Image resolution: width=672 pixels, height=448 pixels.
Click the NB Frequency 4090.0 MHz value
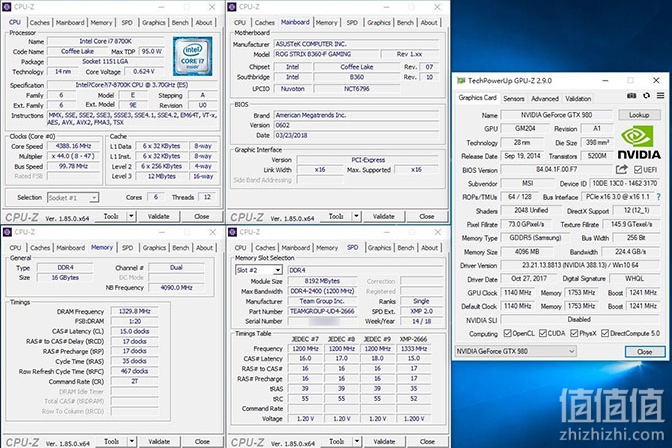click(x=176, y=288)
